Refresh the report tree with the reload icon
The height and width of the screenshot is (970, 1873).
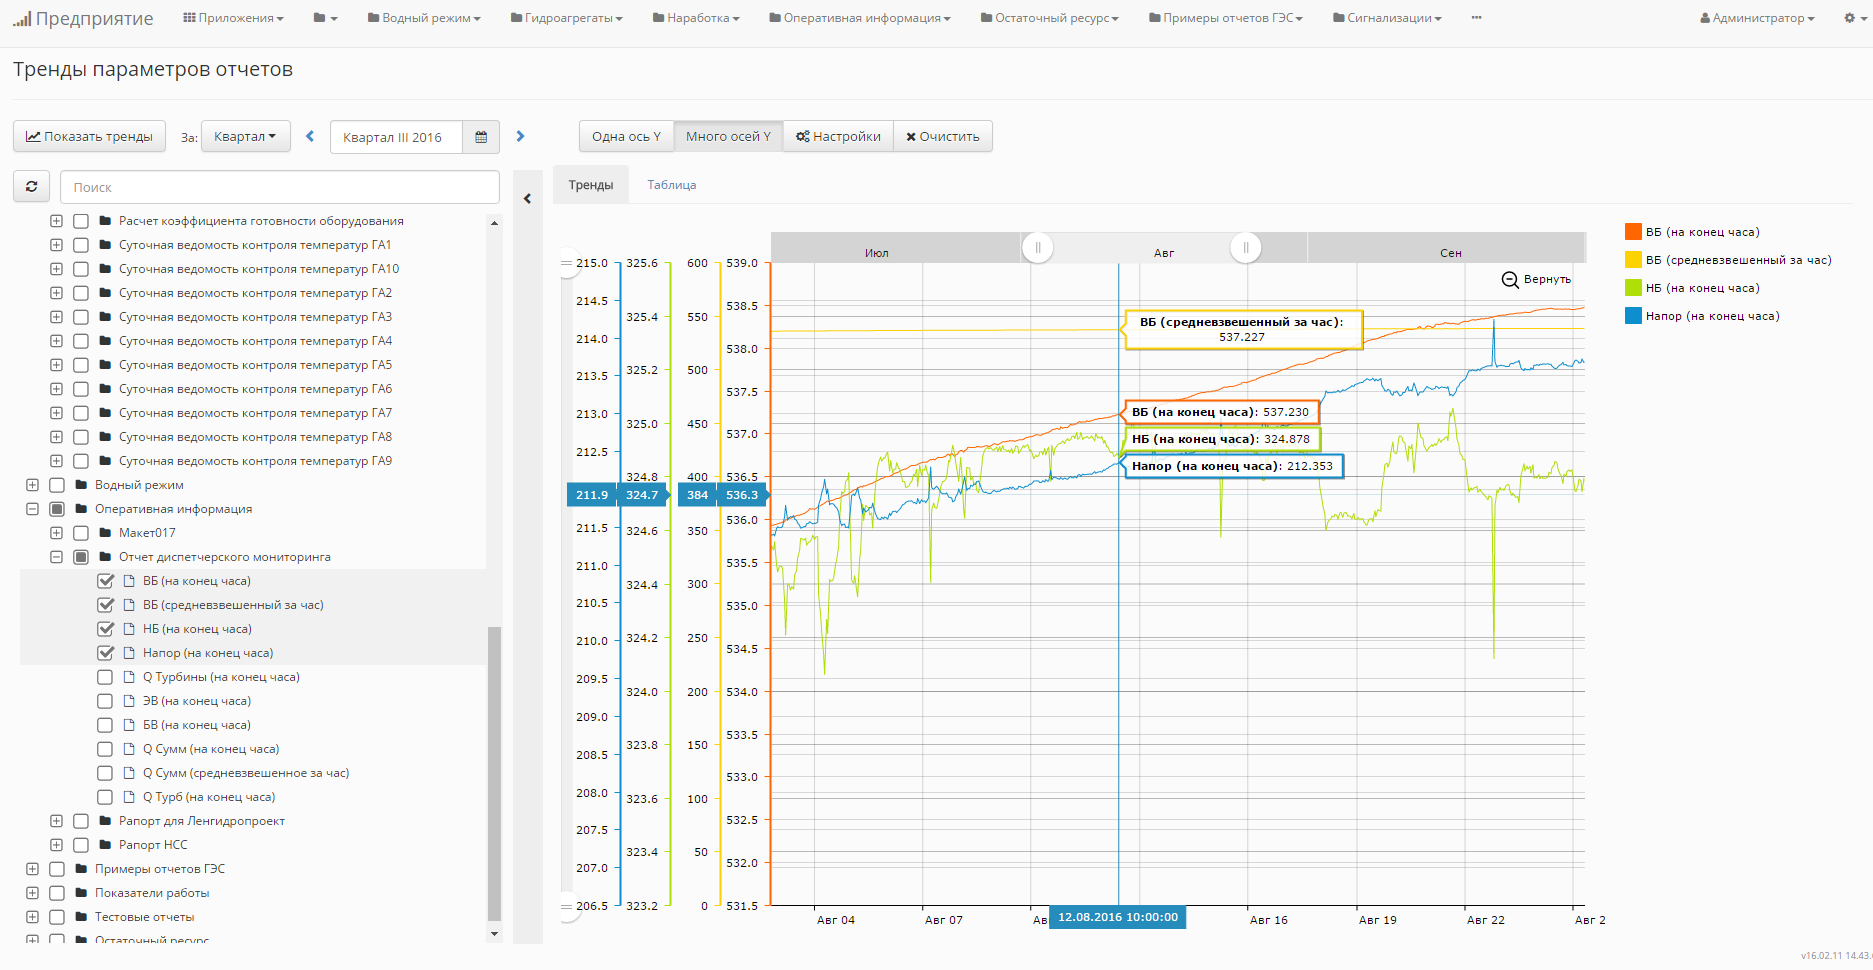[x=32, y=187]
